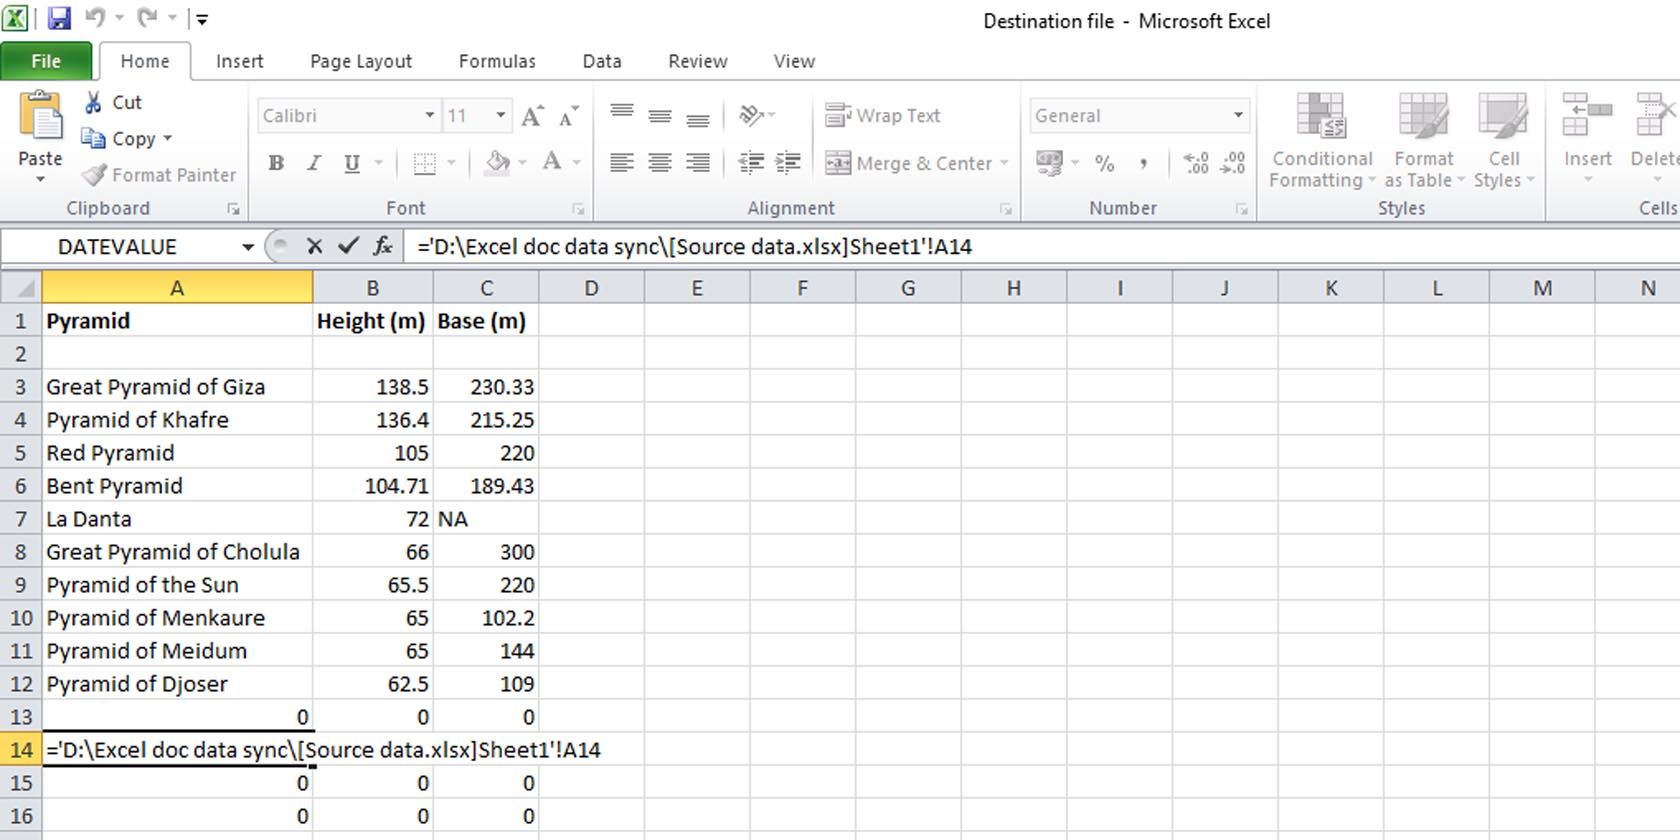Open Merge & Center dropdown arrow
1680x840 pixels.
coord(1003,163)
